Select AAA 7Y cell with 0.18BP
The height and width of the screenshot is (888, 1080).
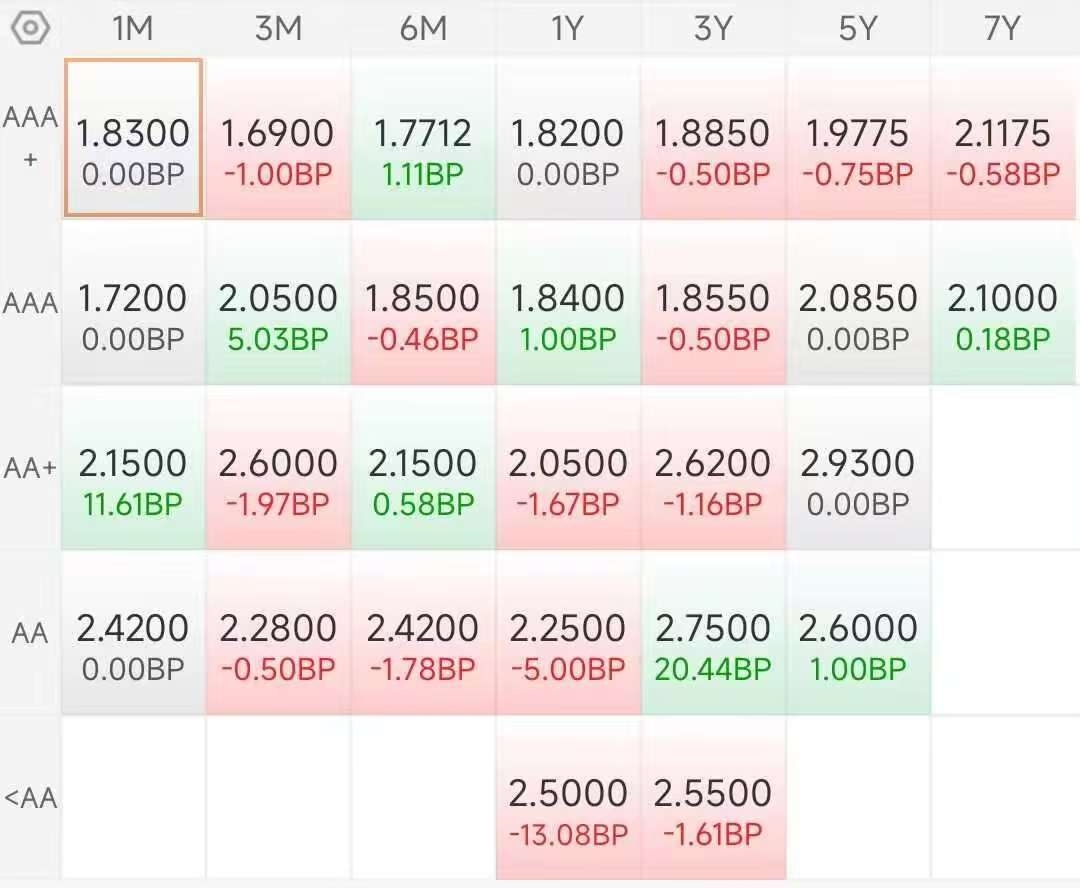(1003, 303)
